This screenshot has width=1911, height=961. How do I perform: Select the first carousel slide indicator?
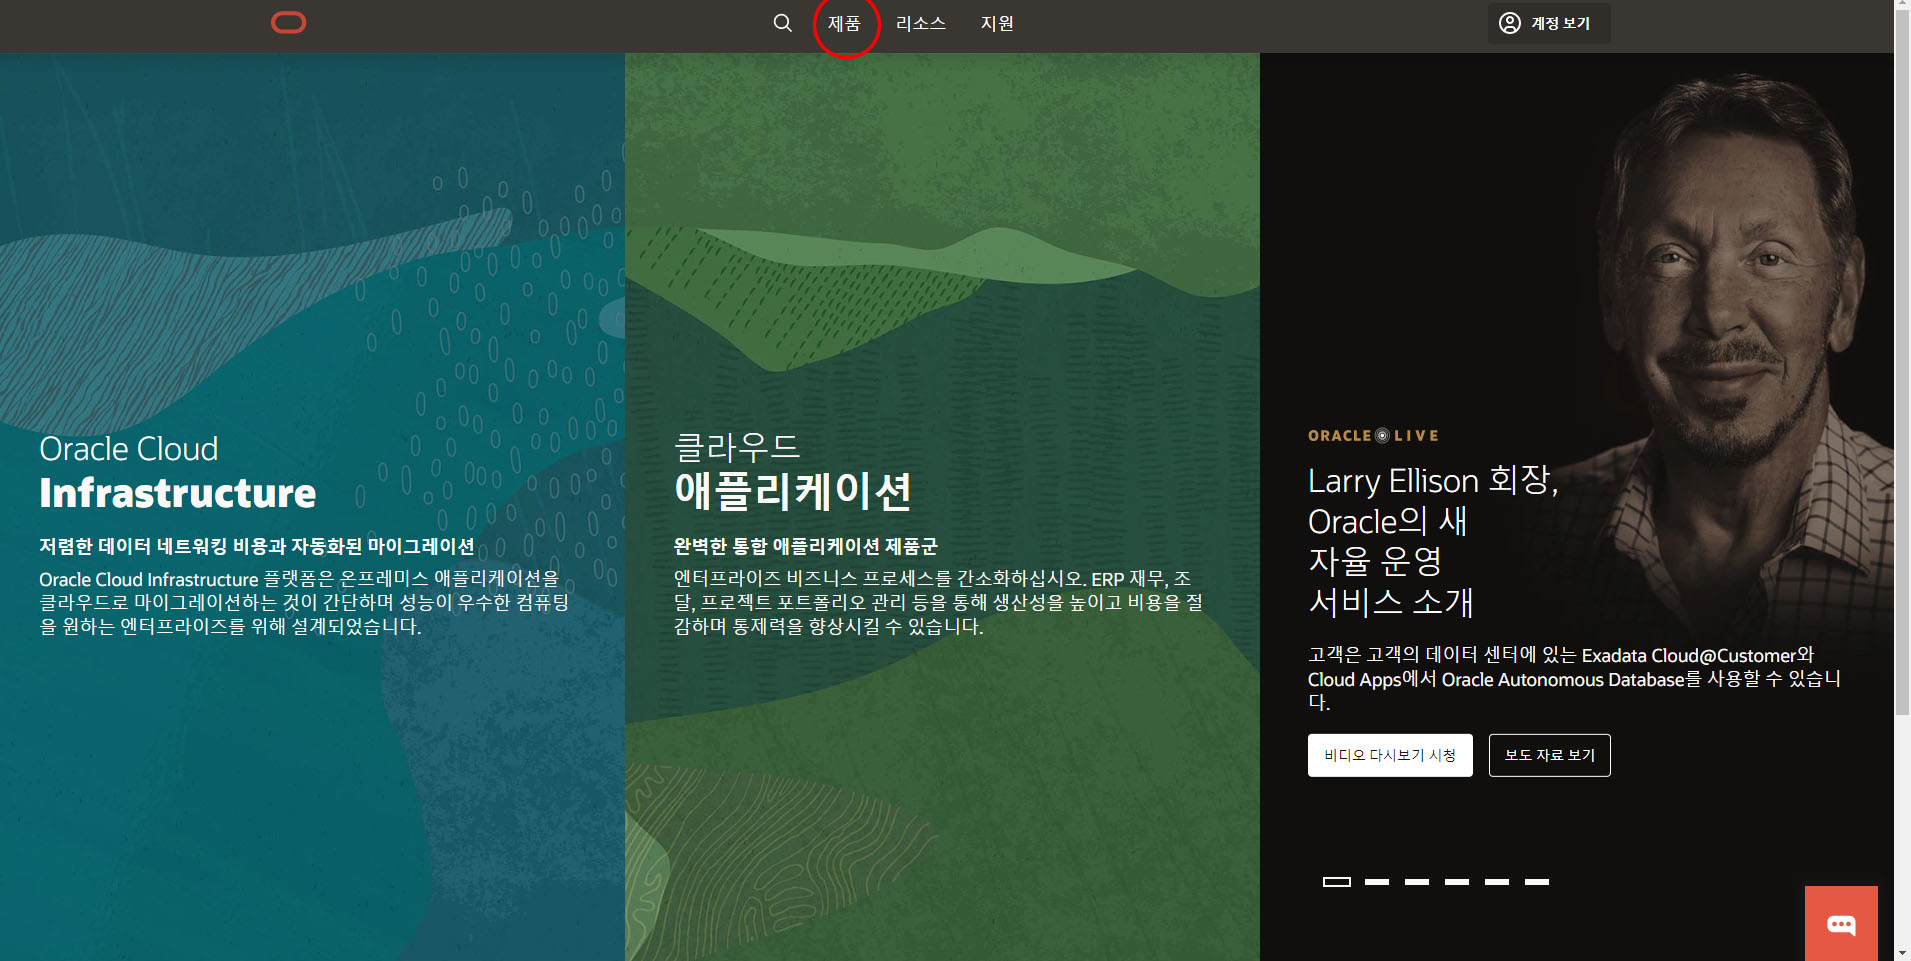point(1337,882)
